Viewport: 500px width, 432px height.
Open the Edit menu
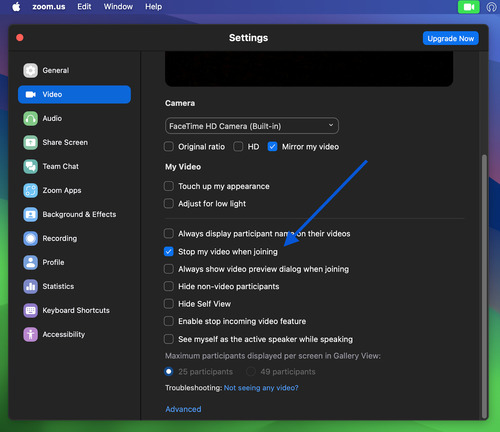pos(84,7)
